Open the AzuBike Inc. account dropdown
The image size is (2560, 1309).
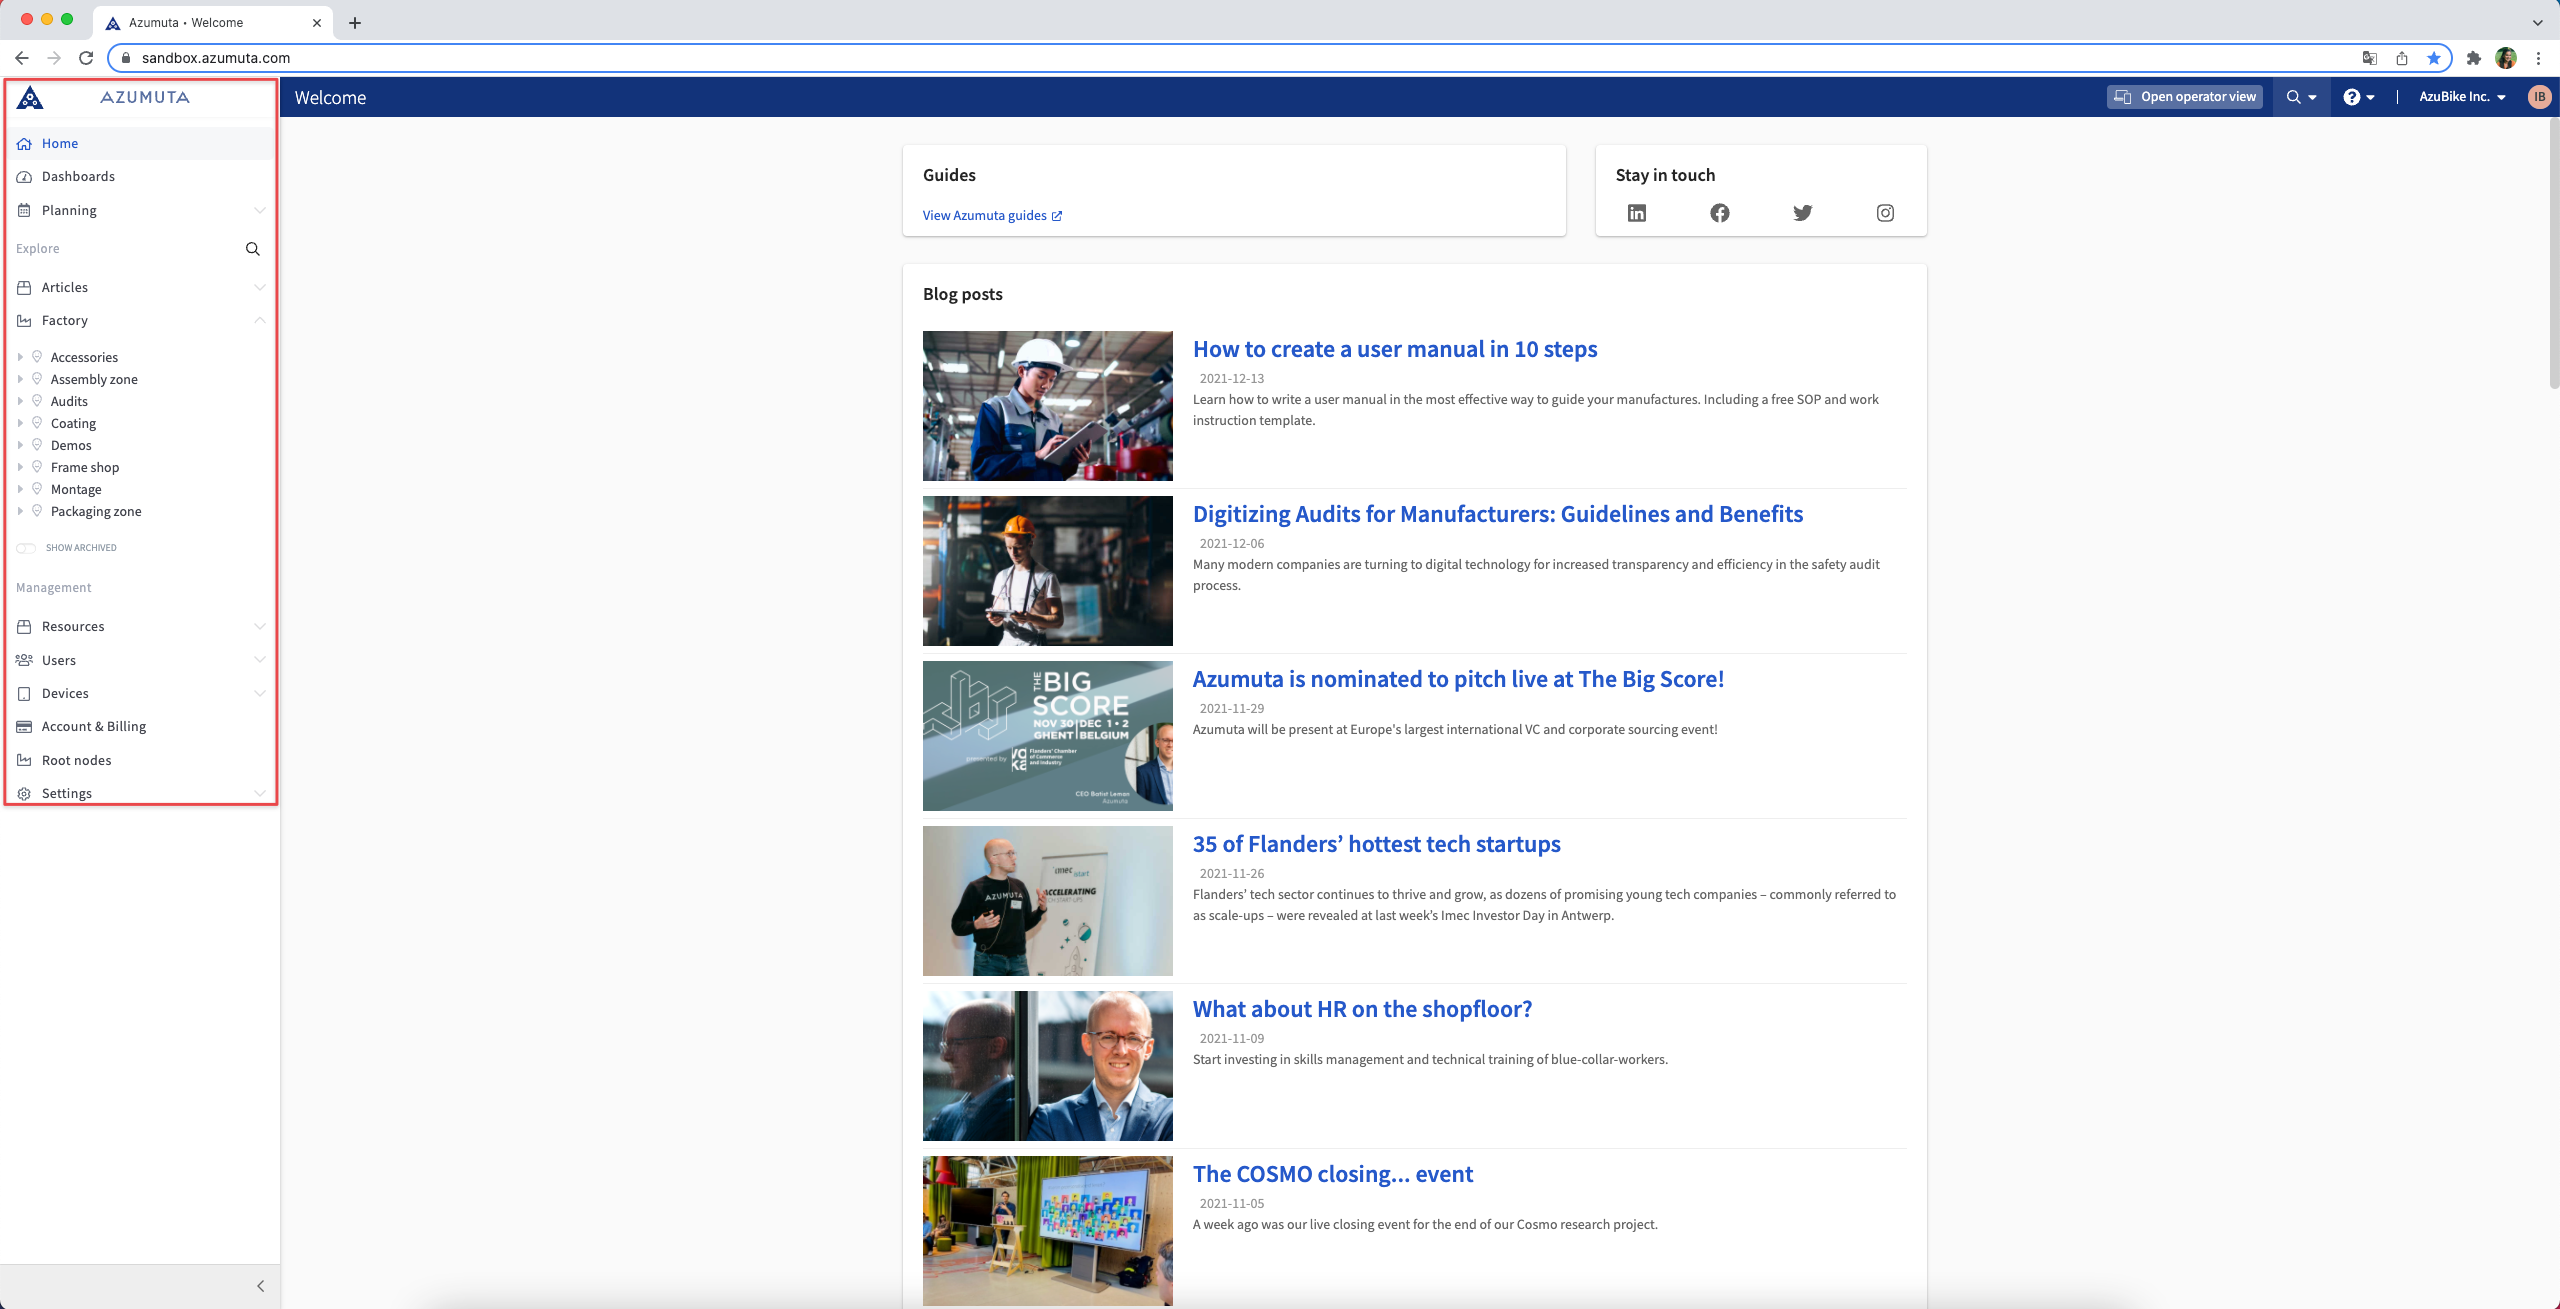[2462, 97]
